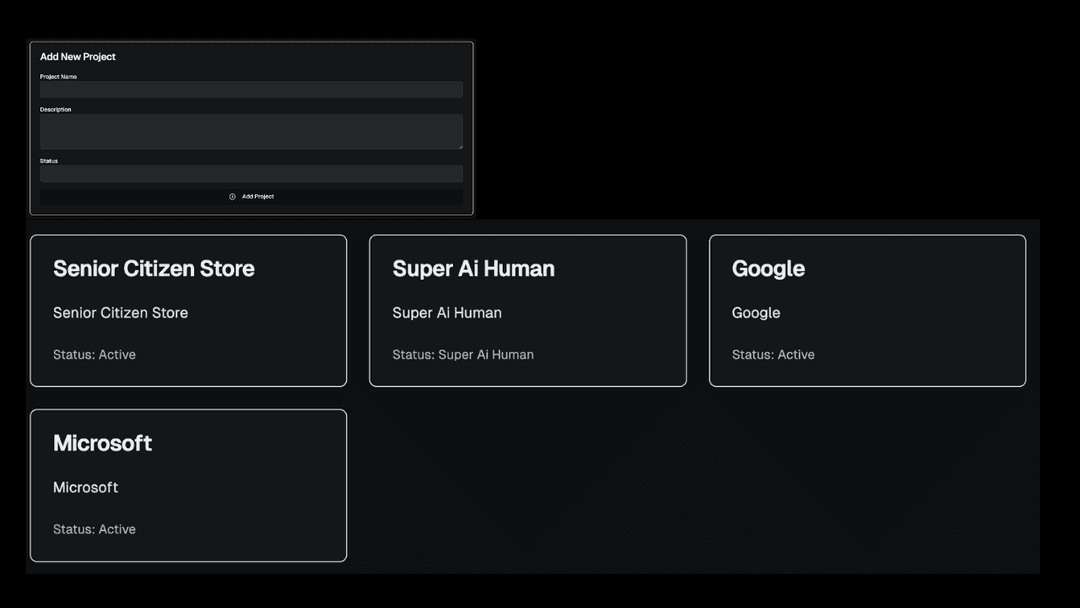Viewport: 1080px width, 608px height.
Task: Select the Microsoft project card title
Action: [102, 443]
